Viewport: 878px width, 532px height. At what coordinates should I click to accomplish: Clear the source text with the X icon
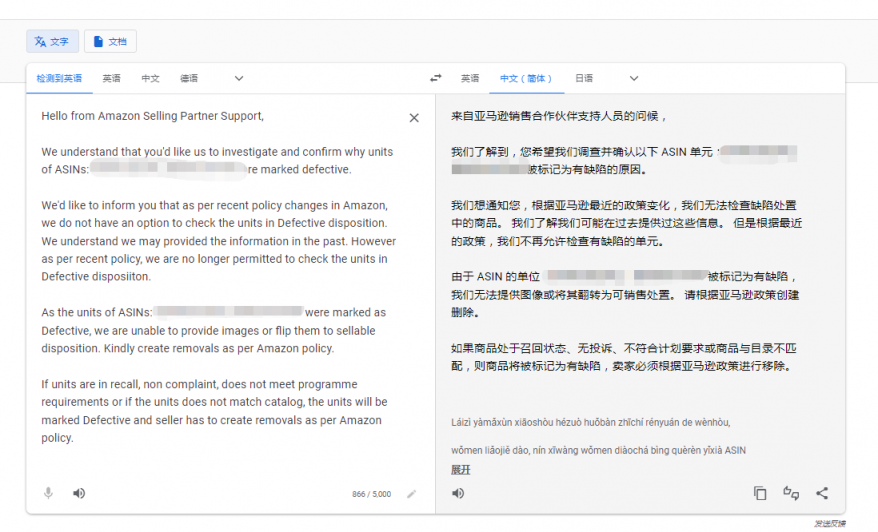tap(414, 118)
